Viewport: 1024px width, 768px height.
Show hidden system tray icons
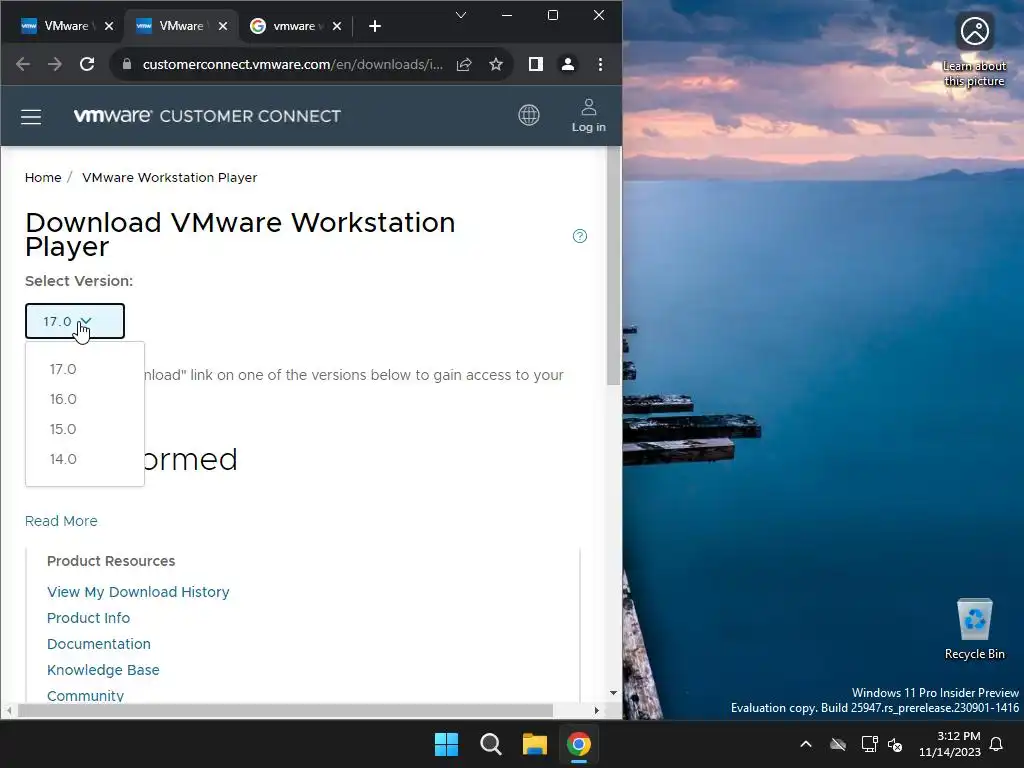[x=806, y=744]
